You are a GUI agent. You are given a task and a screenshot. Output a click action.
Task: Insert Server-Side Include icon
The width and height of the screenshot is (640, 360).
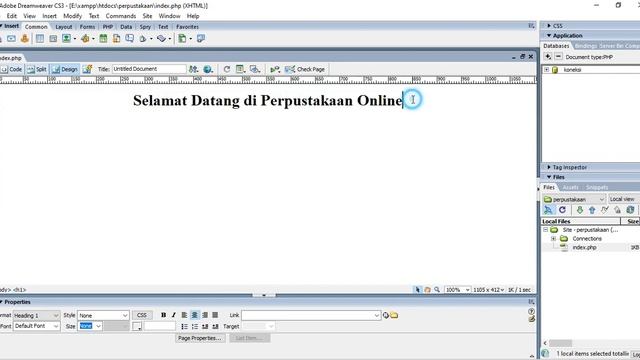pyautogui.click(x=116, y=39)
